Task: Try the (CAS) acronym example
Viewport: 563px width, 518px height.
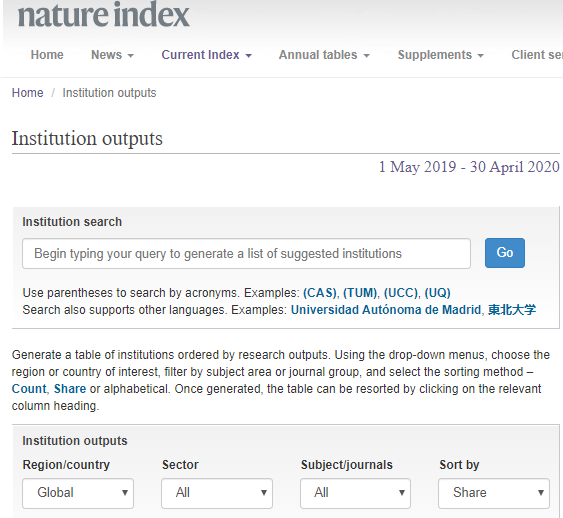Action: tap(320, 293)
